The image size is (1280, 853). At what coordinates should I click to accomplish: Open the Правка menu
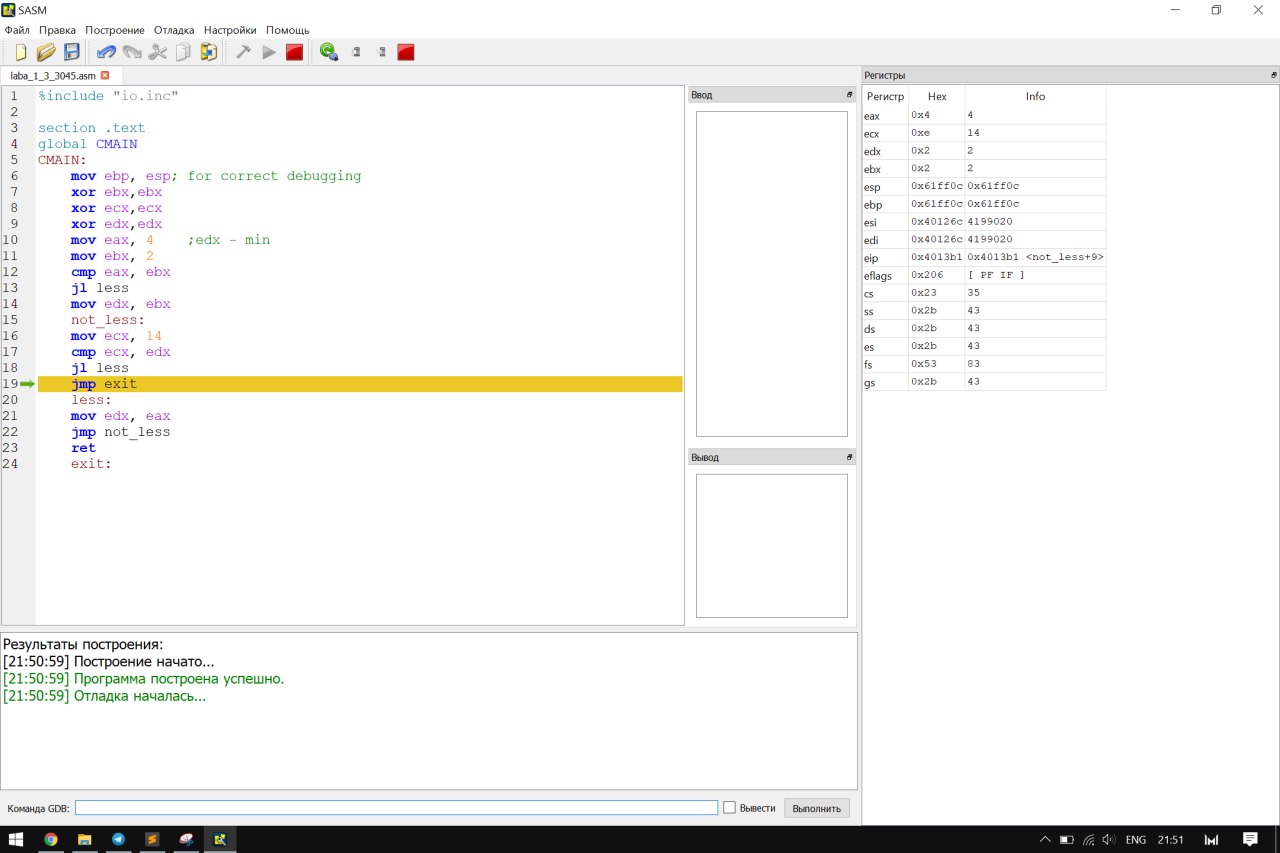(x=58, y=30)
